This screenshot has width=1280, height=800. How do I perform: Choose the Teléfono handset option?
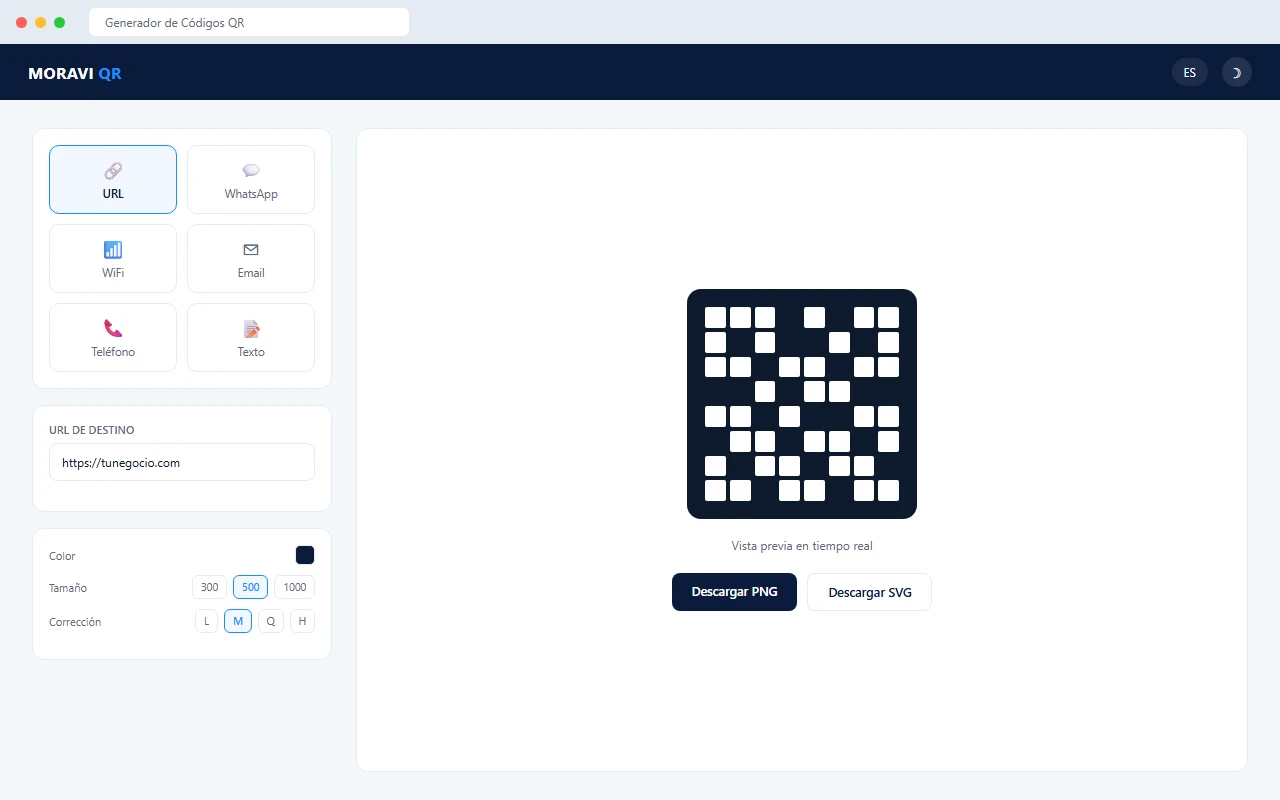point(113,338)
